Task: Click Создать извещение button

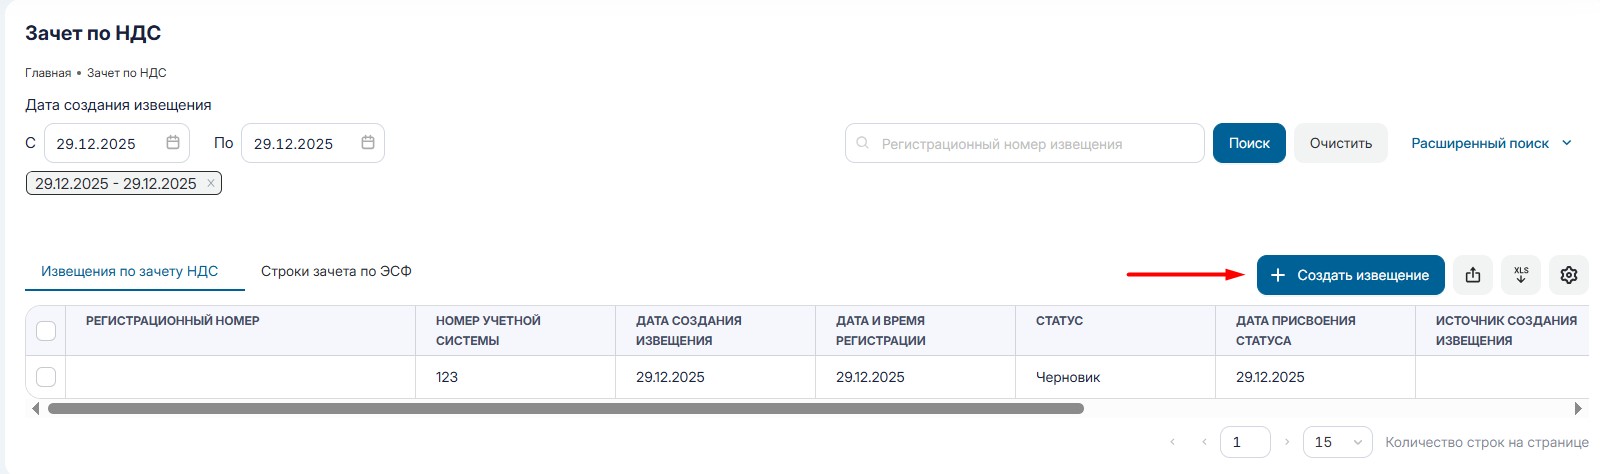Action: click(x=1350, y=275)
